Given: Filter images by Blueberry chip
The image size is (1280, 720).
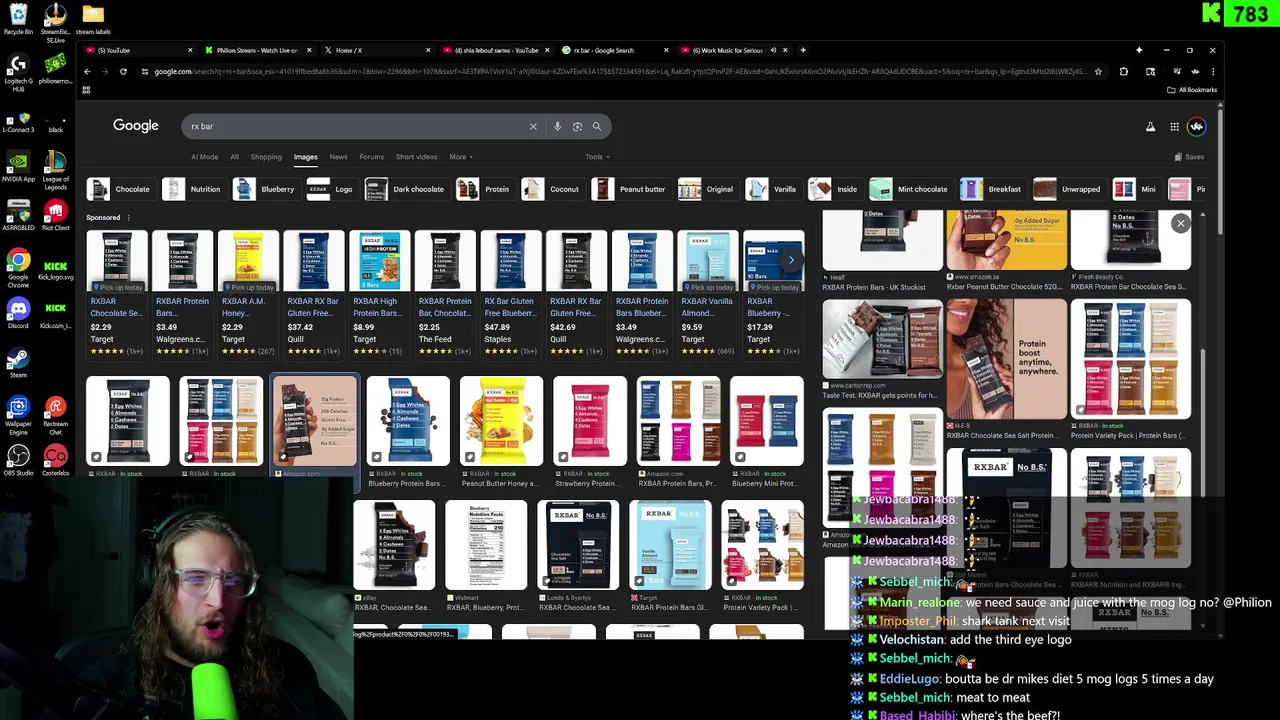Looking at the screenshot, I should pos(265,189).
